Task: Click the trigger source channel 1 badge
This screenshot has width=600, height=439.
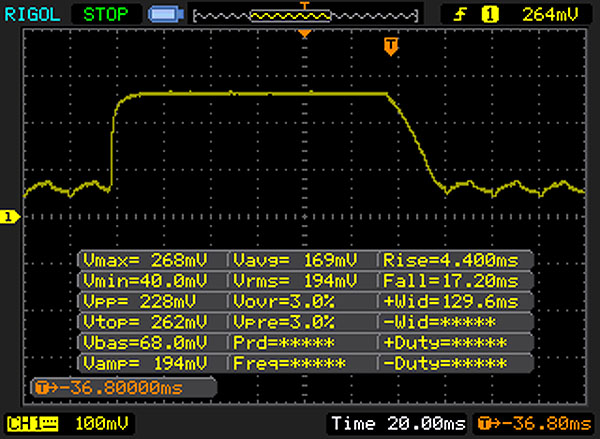Action: [491, 14]
